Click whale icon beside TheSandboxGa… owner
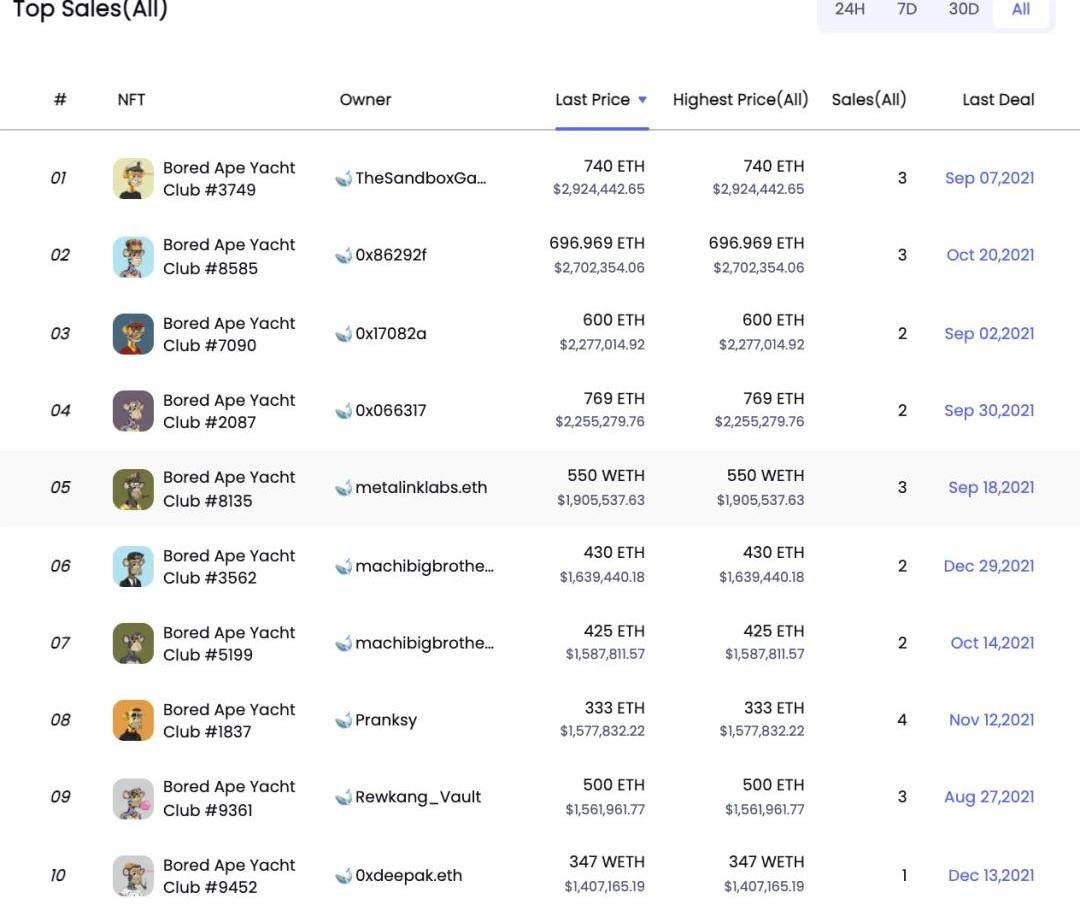1080x904 pixels. point(343,178)
